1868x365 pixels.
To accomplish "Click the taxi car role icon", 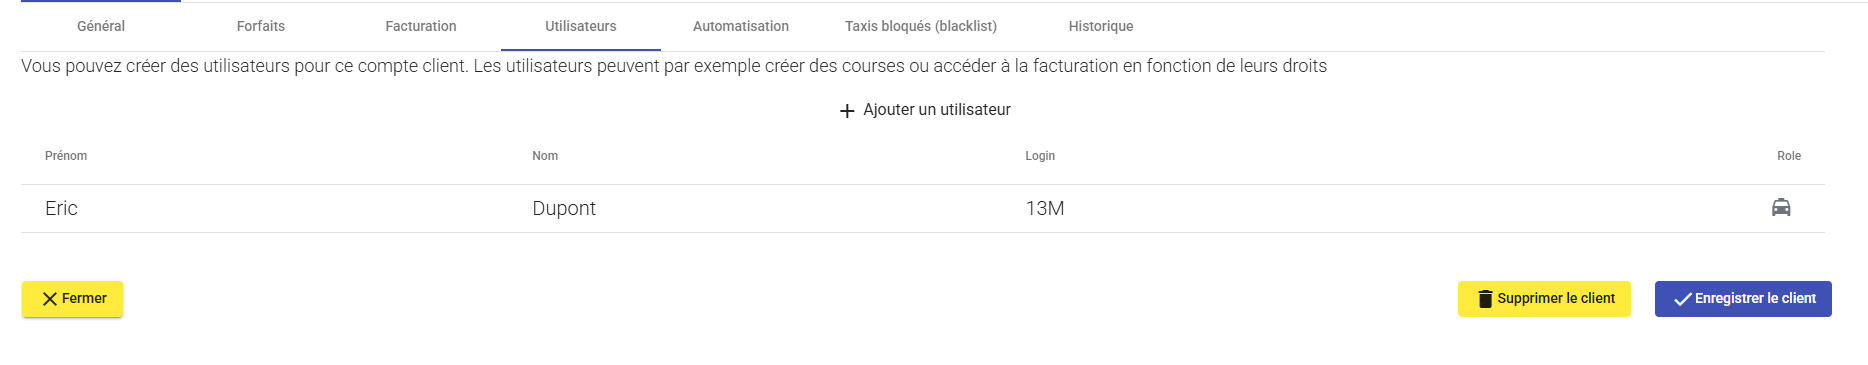I will point(1781,208).
